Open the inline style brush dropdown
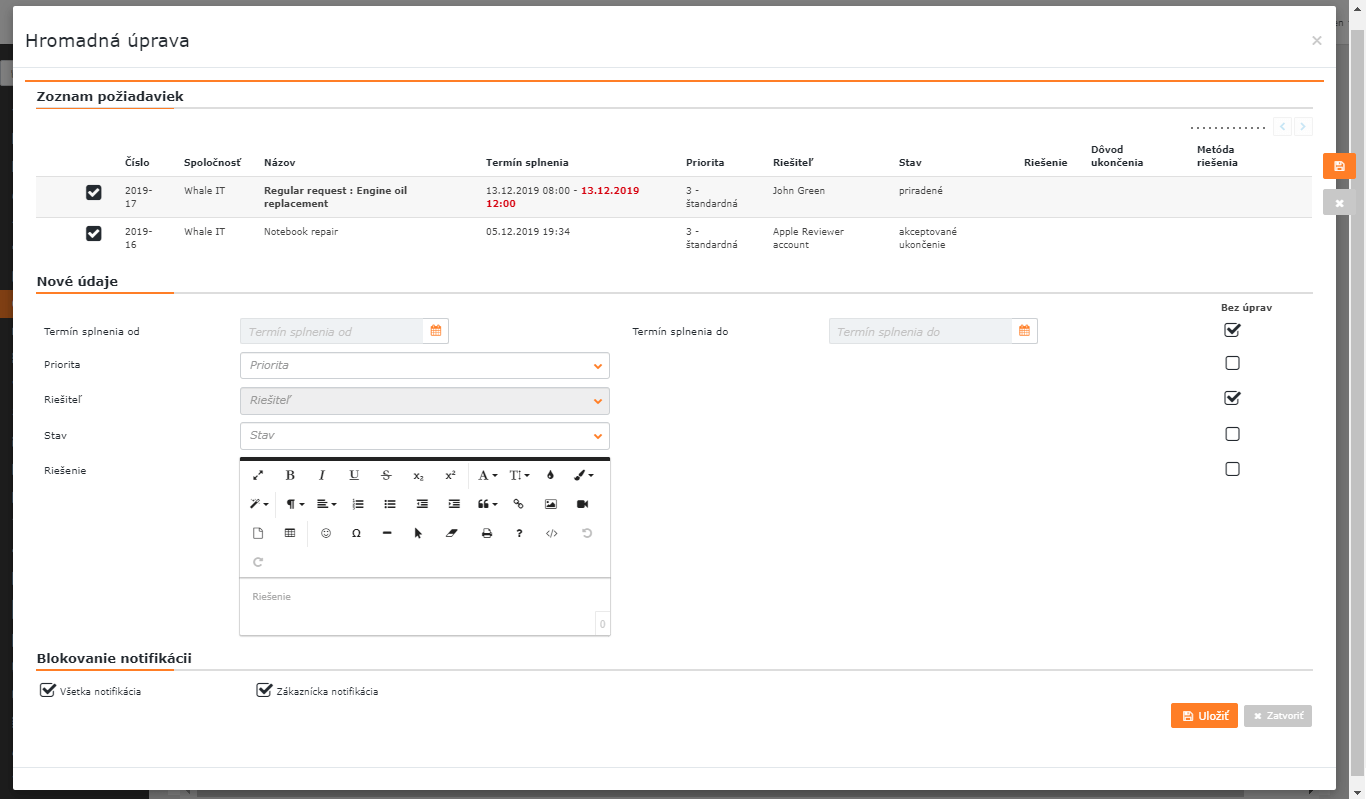This screenshot has height=799, width=1366. coord(583,476)
